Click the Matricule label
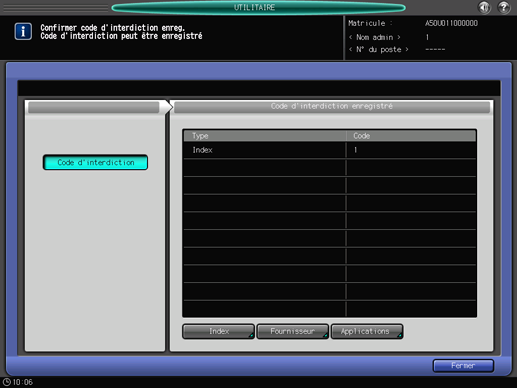This screenshot has width=517, height=388. point(370,23)
